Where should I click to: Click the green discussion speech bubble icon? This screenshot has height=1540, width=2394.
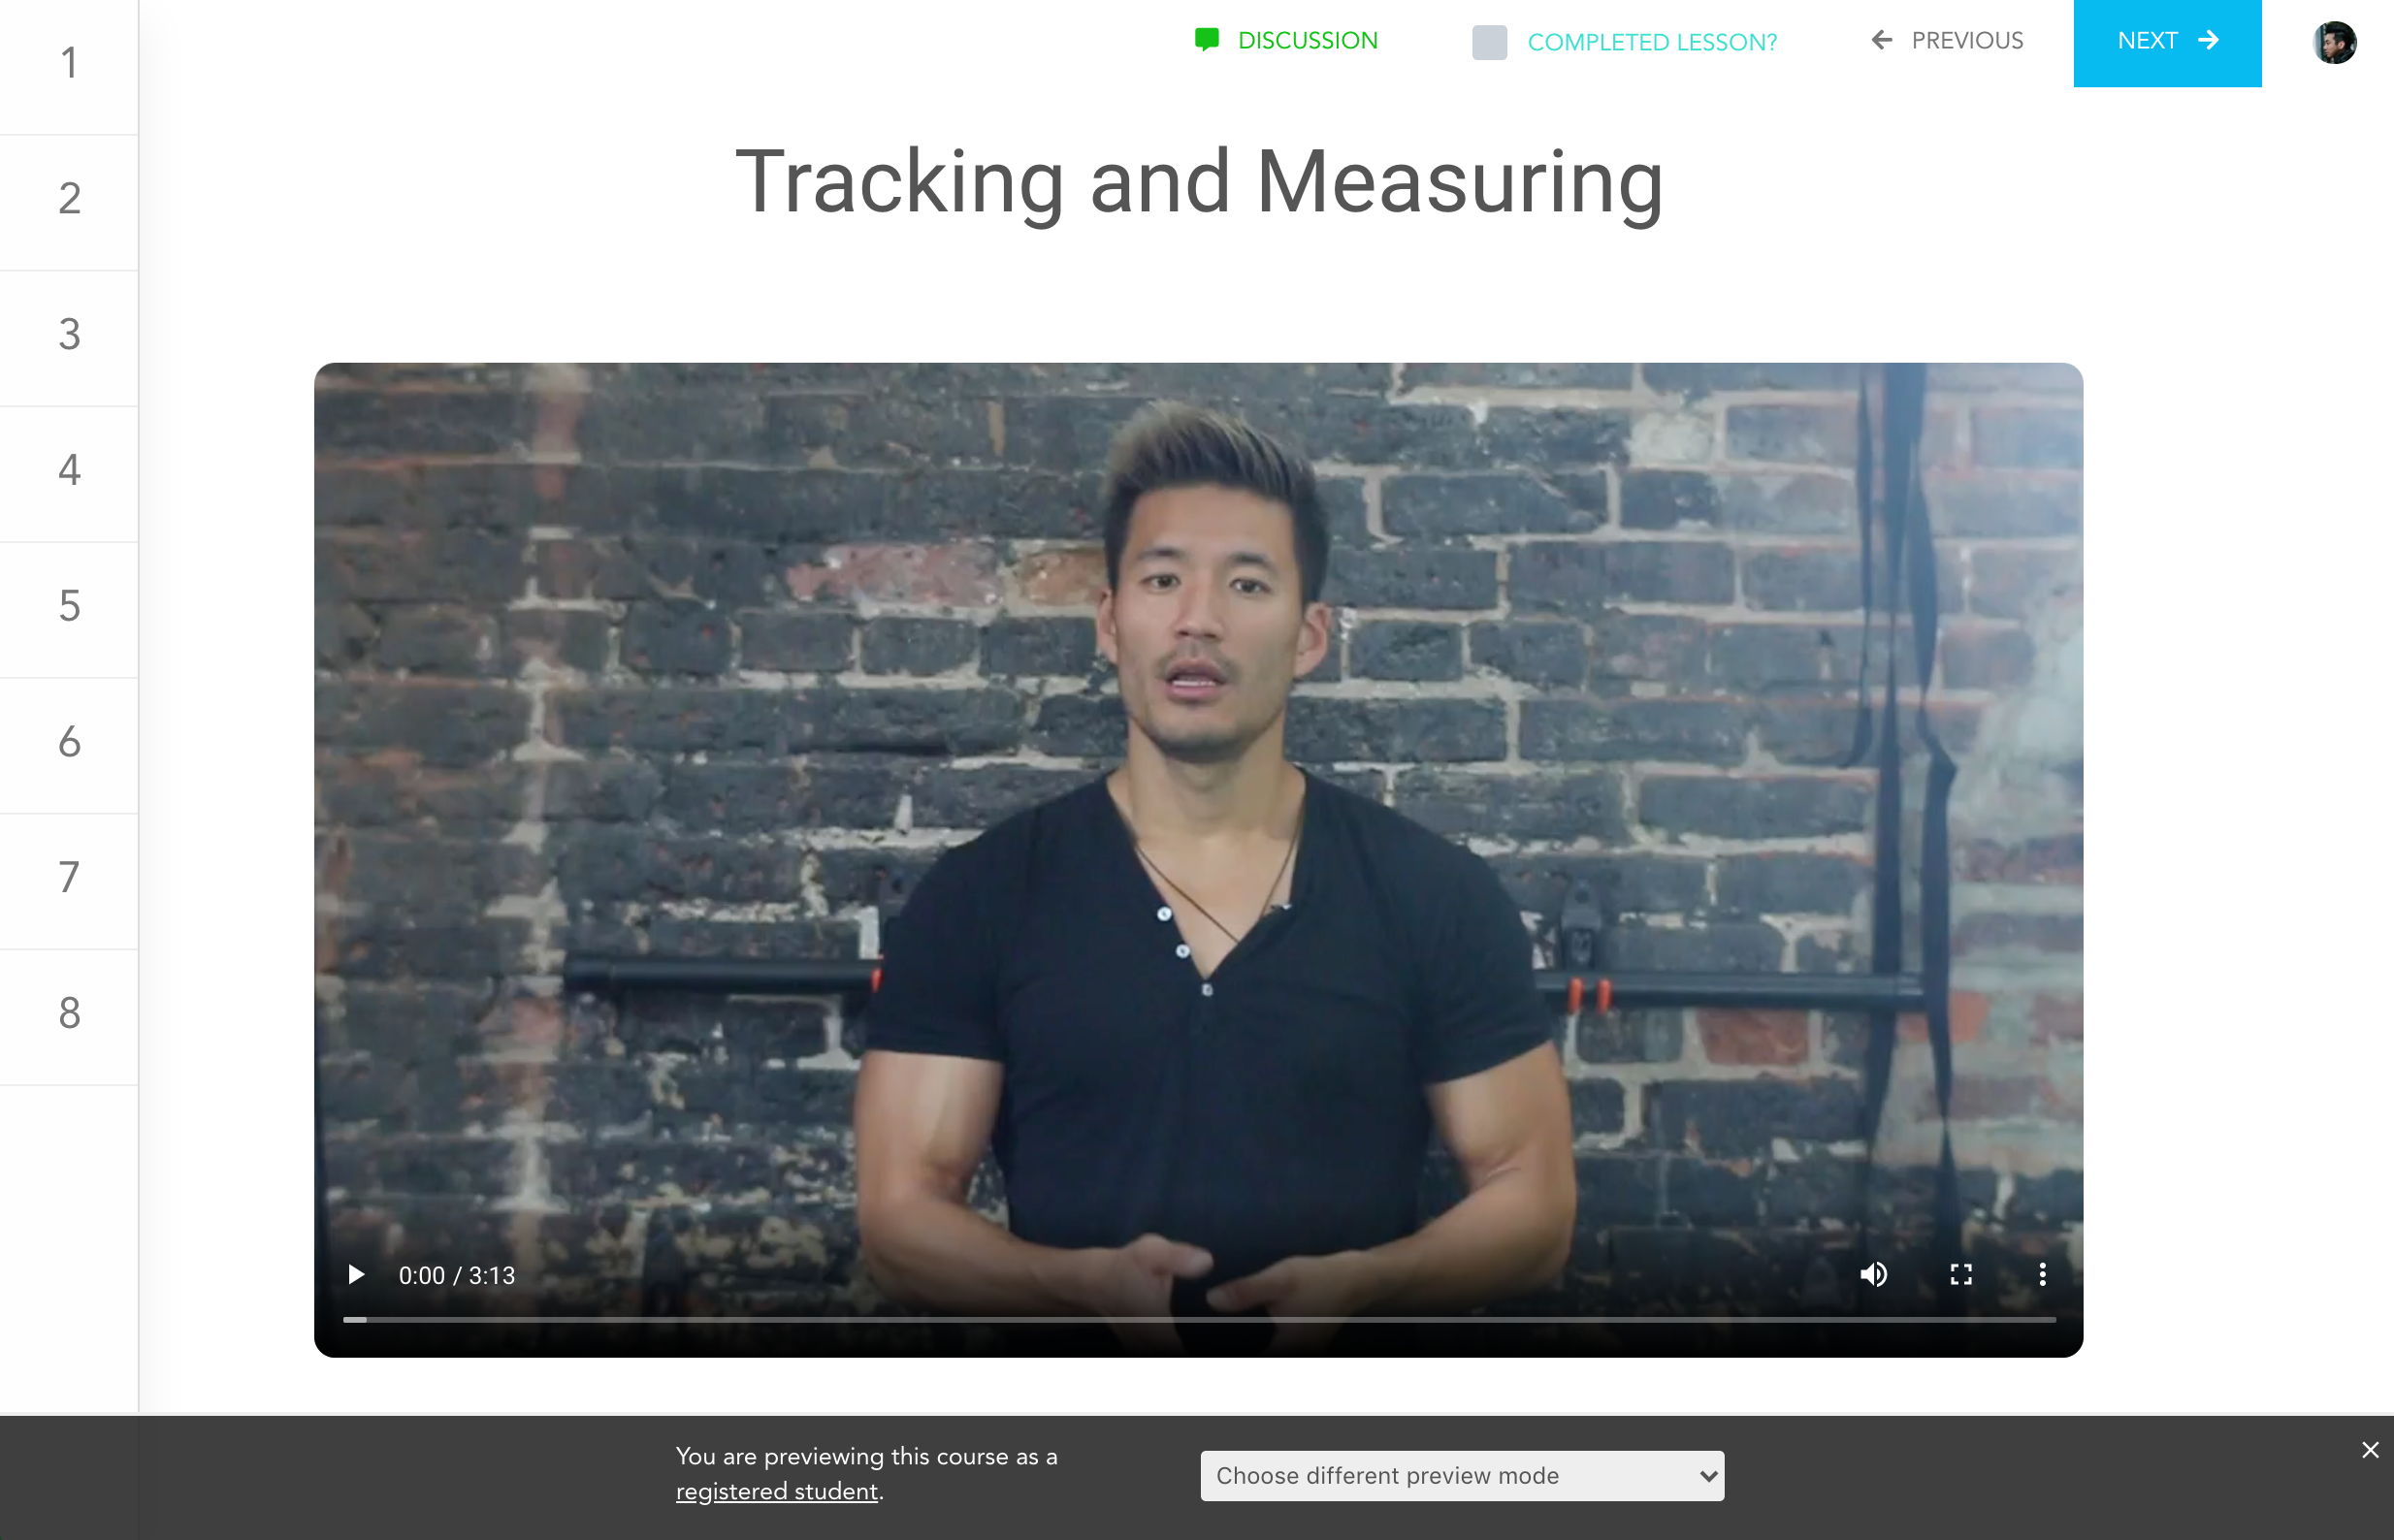click(x=1207, y=40)
